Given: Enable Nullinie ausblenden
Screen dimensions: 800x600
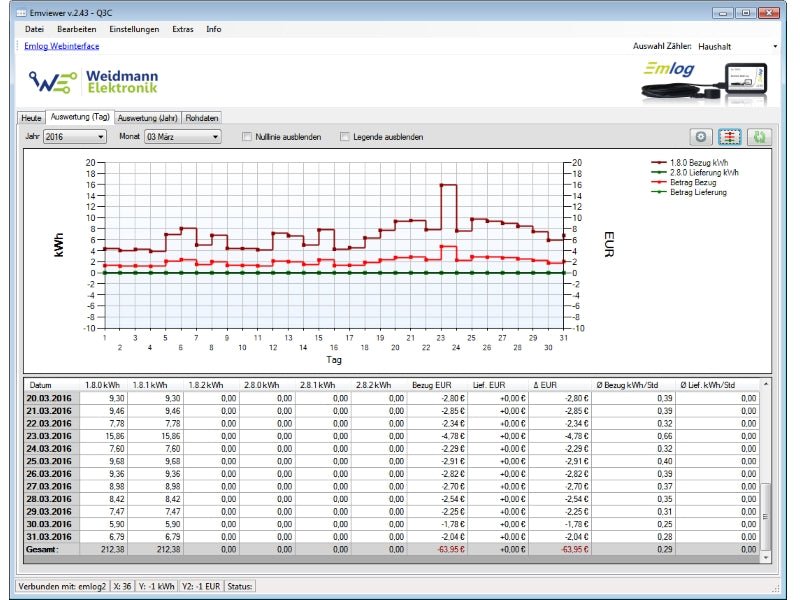Looking at the screenshot, I should pos(245,137).
